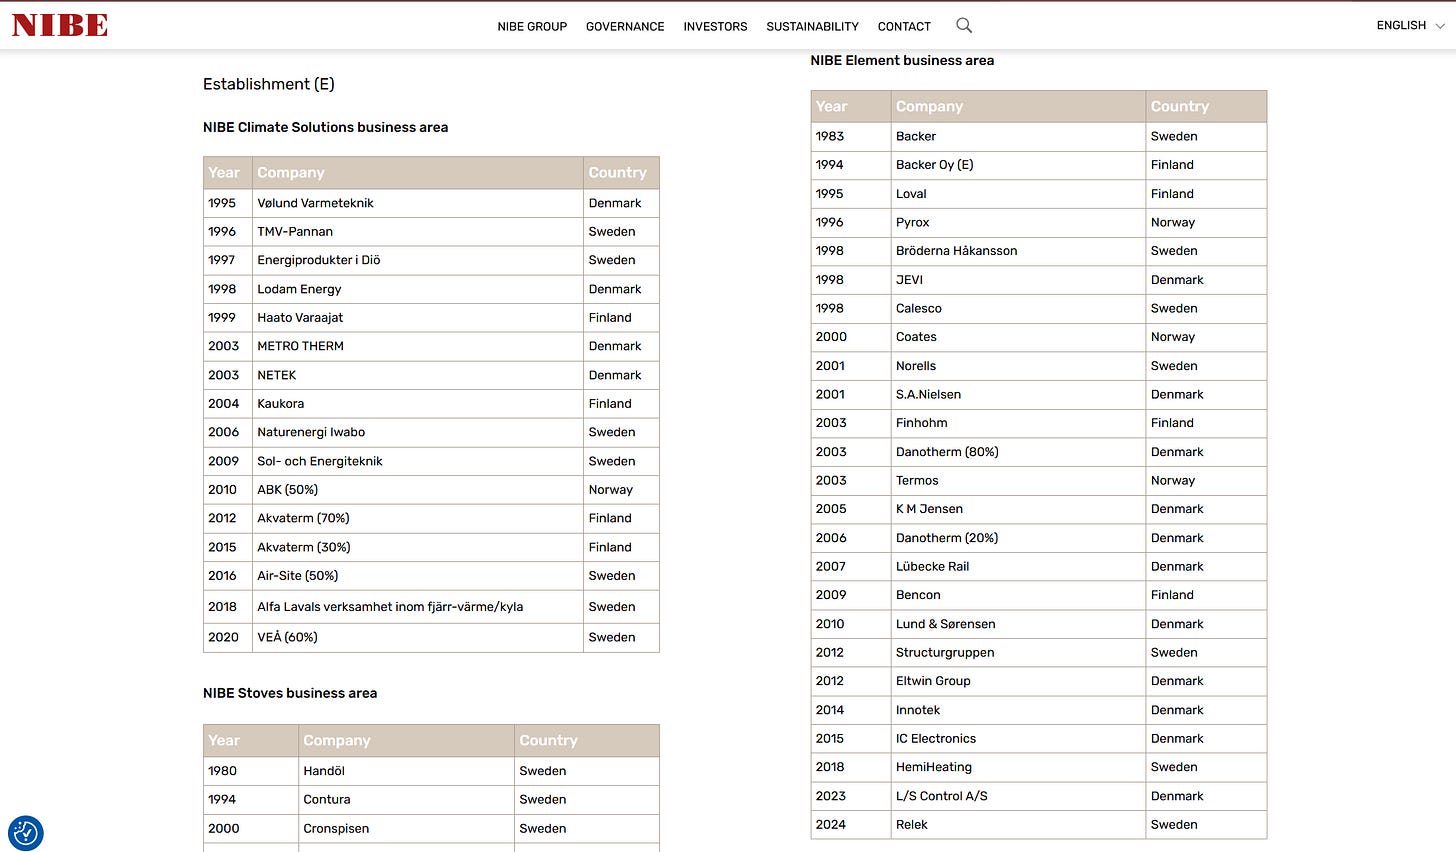Screen dimensions: 1456x852
Task: Click the 2024 year cell
Action: pos(851,825)
